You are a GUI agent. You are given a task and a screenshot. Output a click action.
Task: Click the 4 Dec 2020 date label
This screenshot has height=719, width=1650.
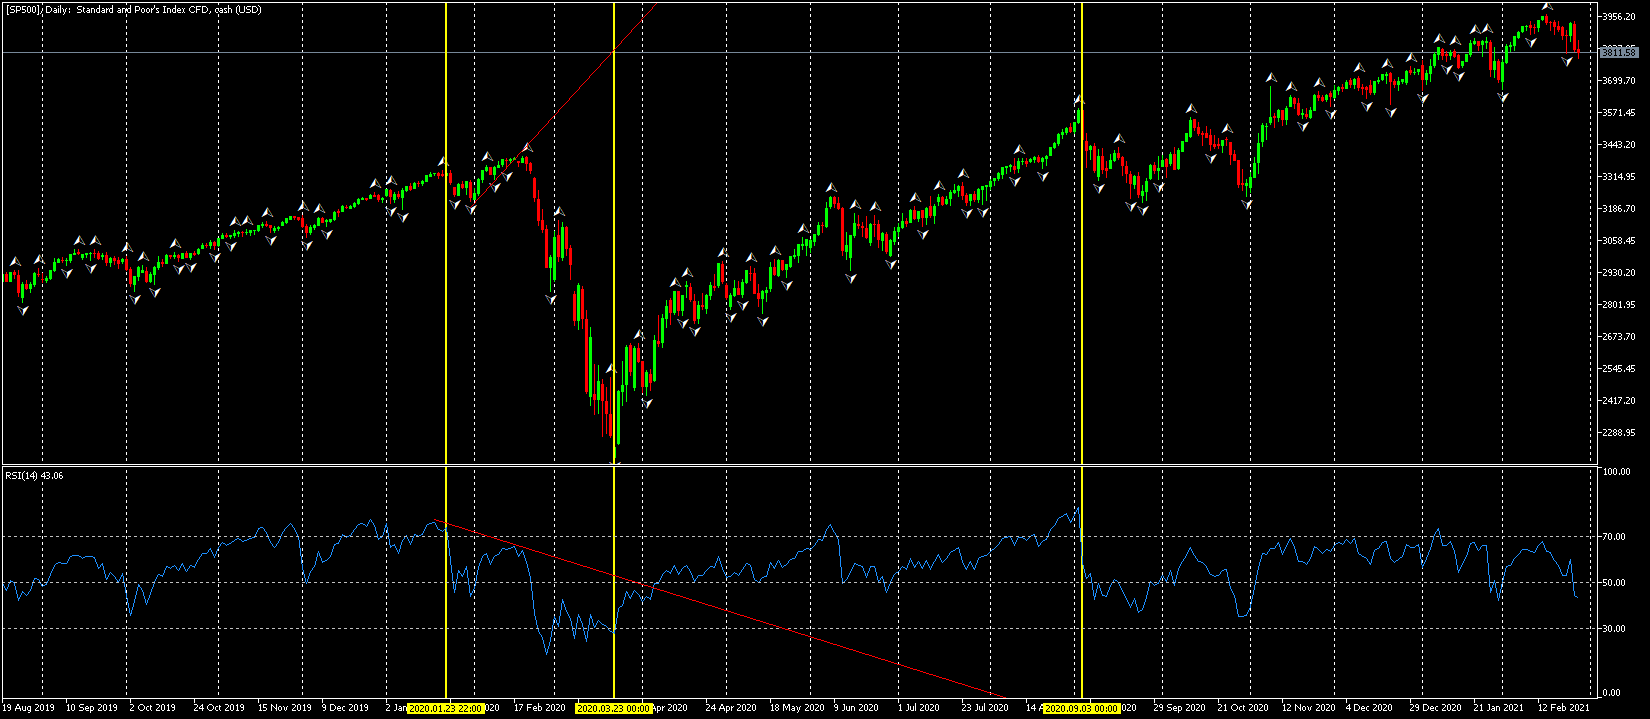point(1370,708)
